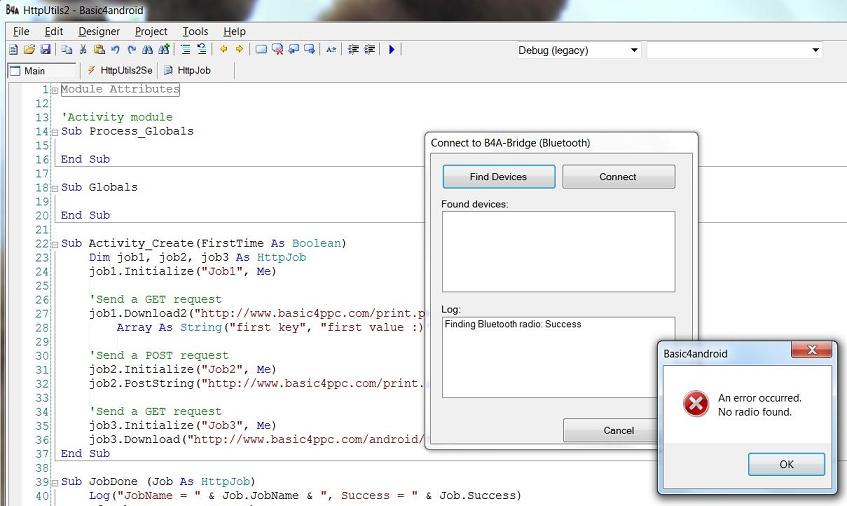Click 'job2.Initialize("Job2", Me)' code line
Screen dimensions: 847x506
pyautogui.click(x=183, y=369)
